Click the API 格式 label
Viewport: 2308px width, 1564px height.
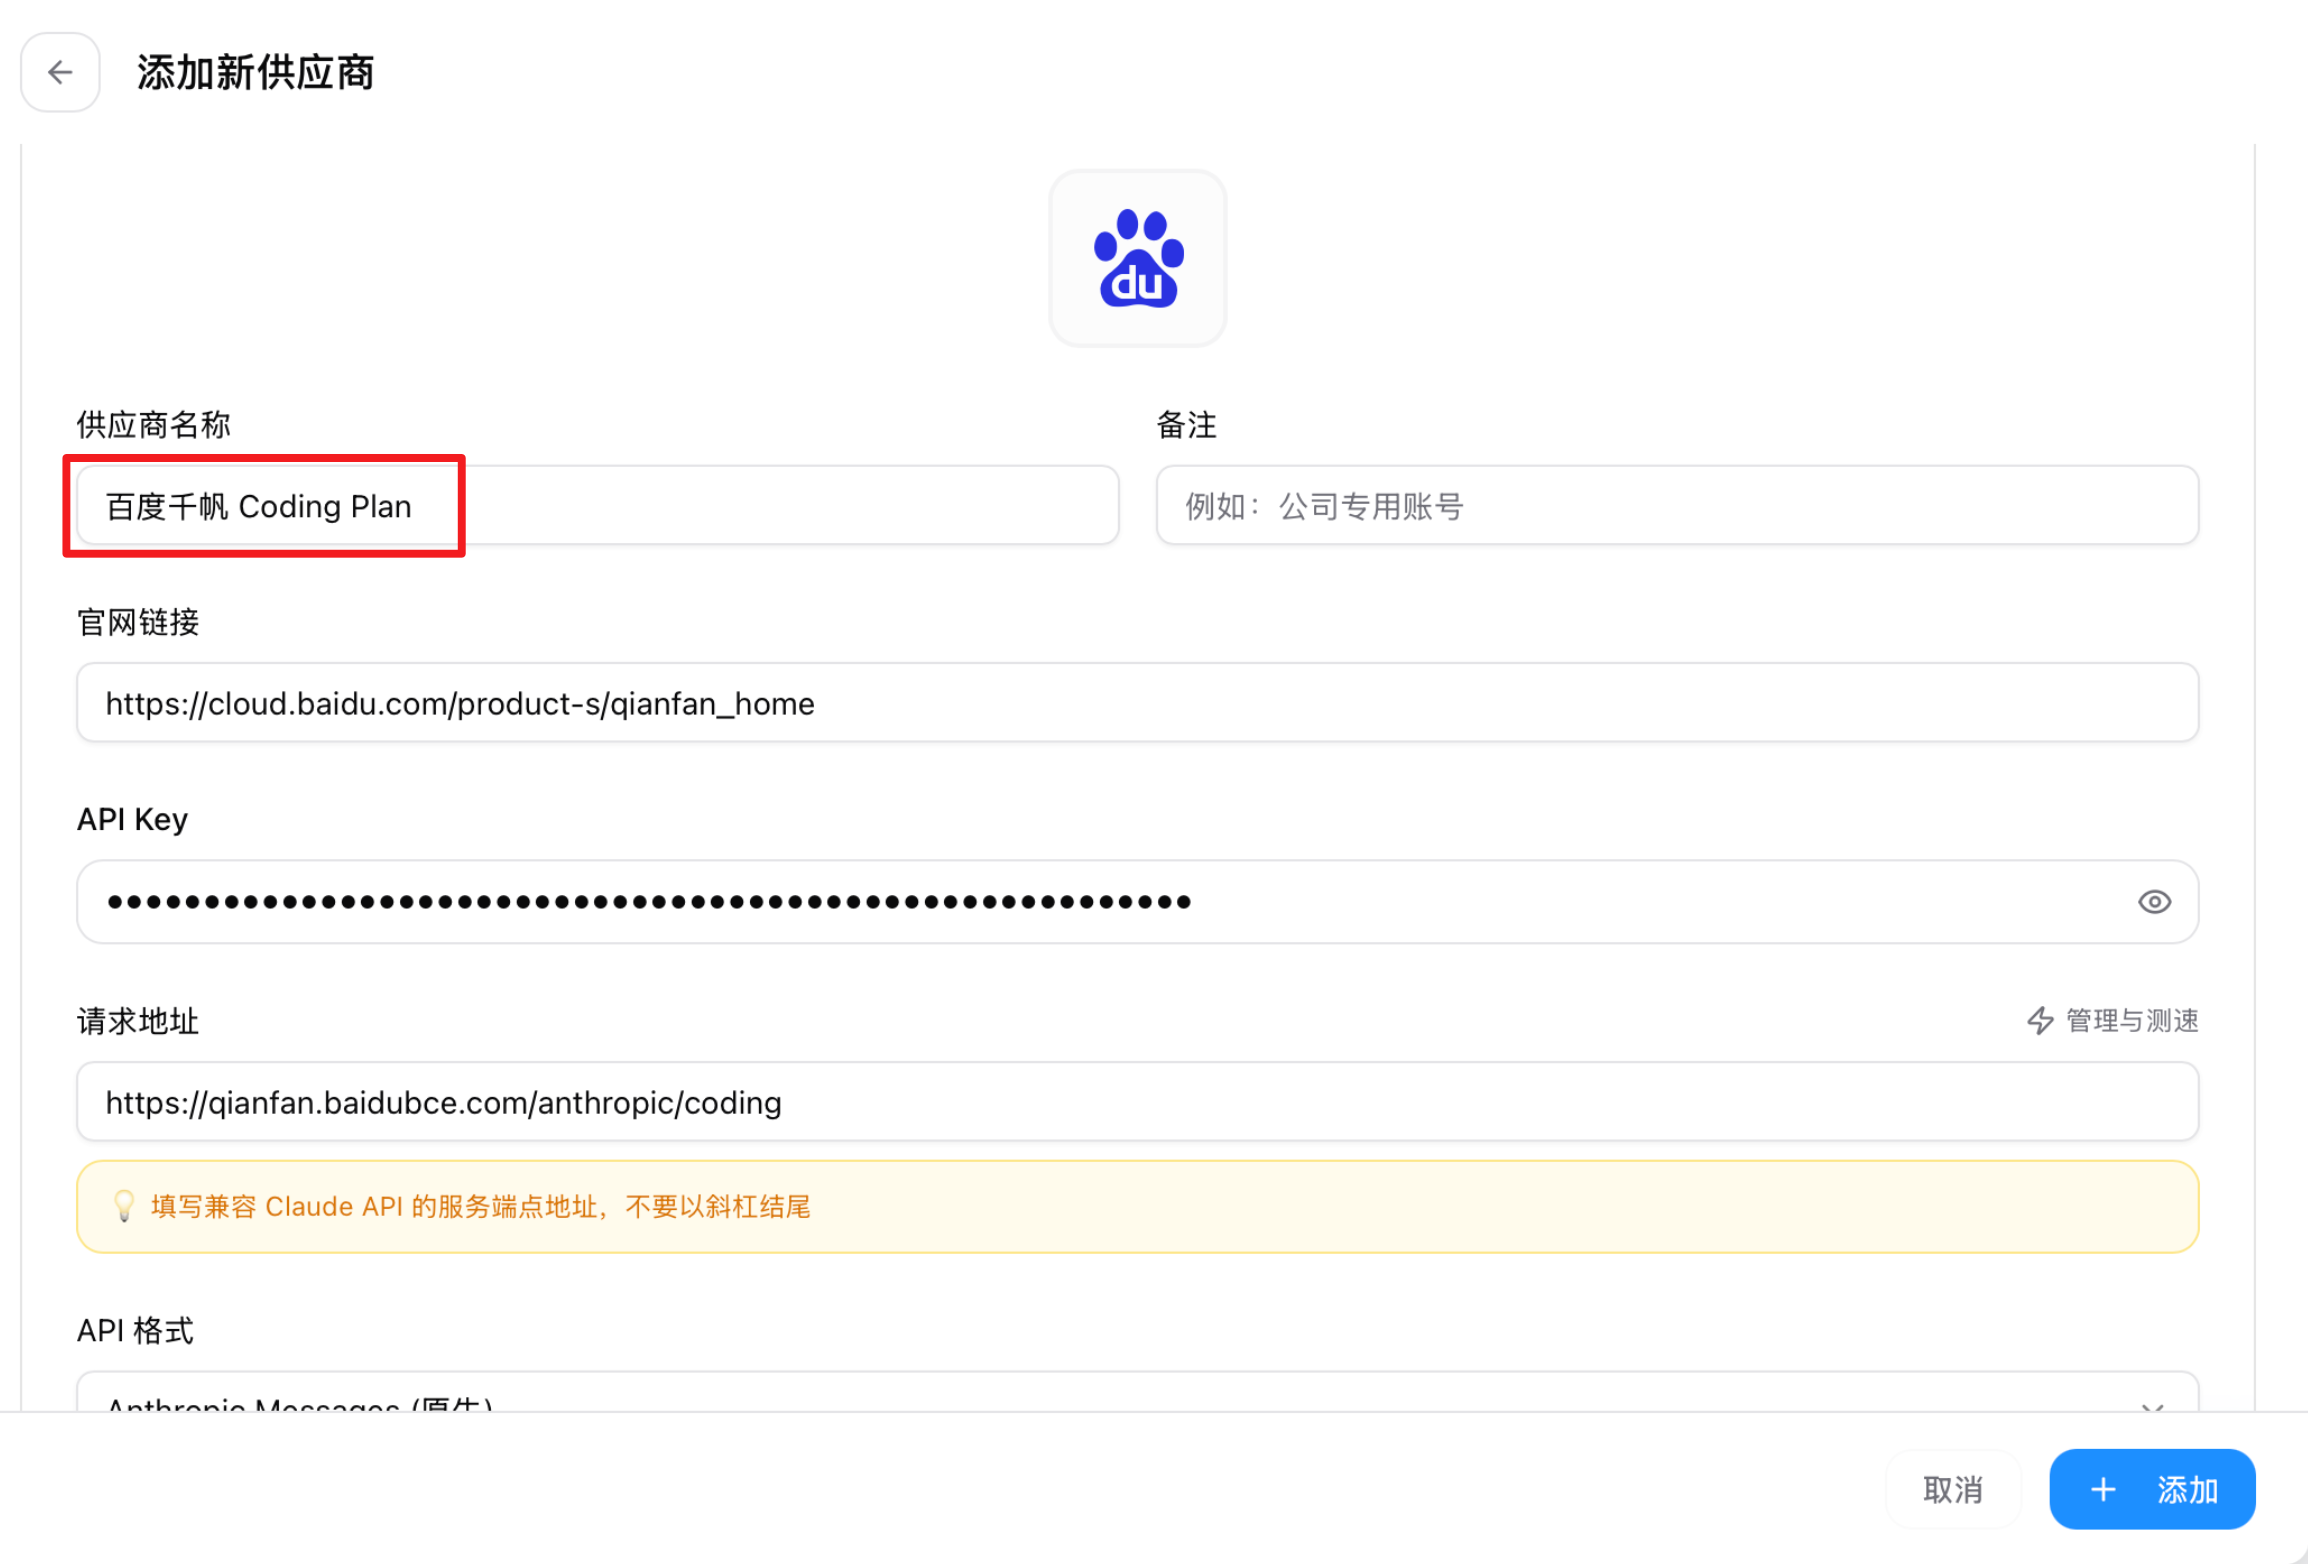tap(135, 1331)
